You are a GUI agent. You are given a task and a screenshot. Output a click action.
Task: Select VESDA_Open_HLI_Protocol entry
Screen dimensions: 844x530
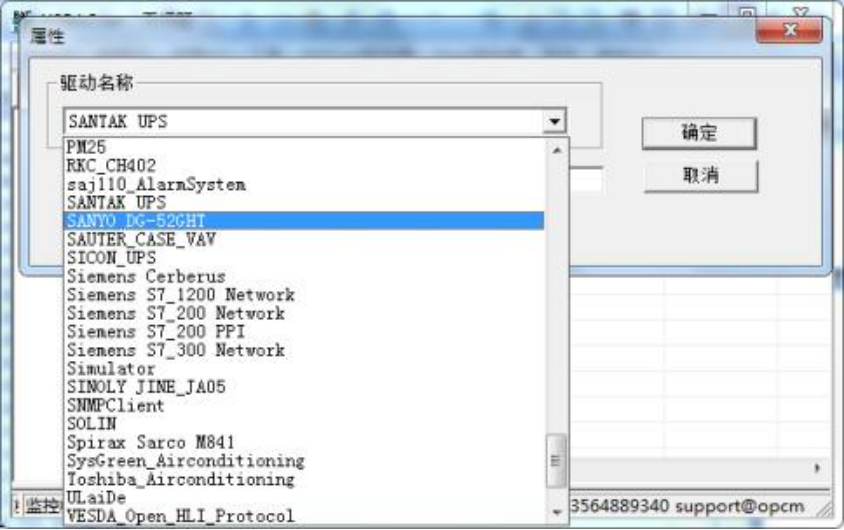click(304, 516)
